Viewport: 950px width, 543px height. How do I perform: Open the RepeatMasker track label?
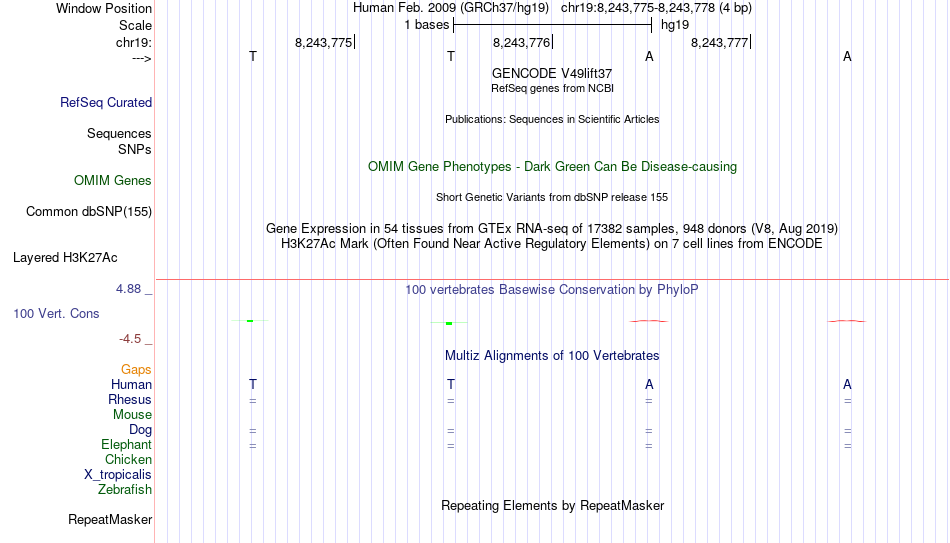tap(110, 519)
